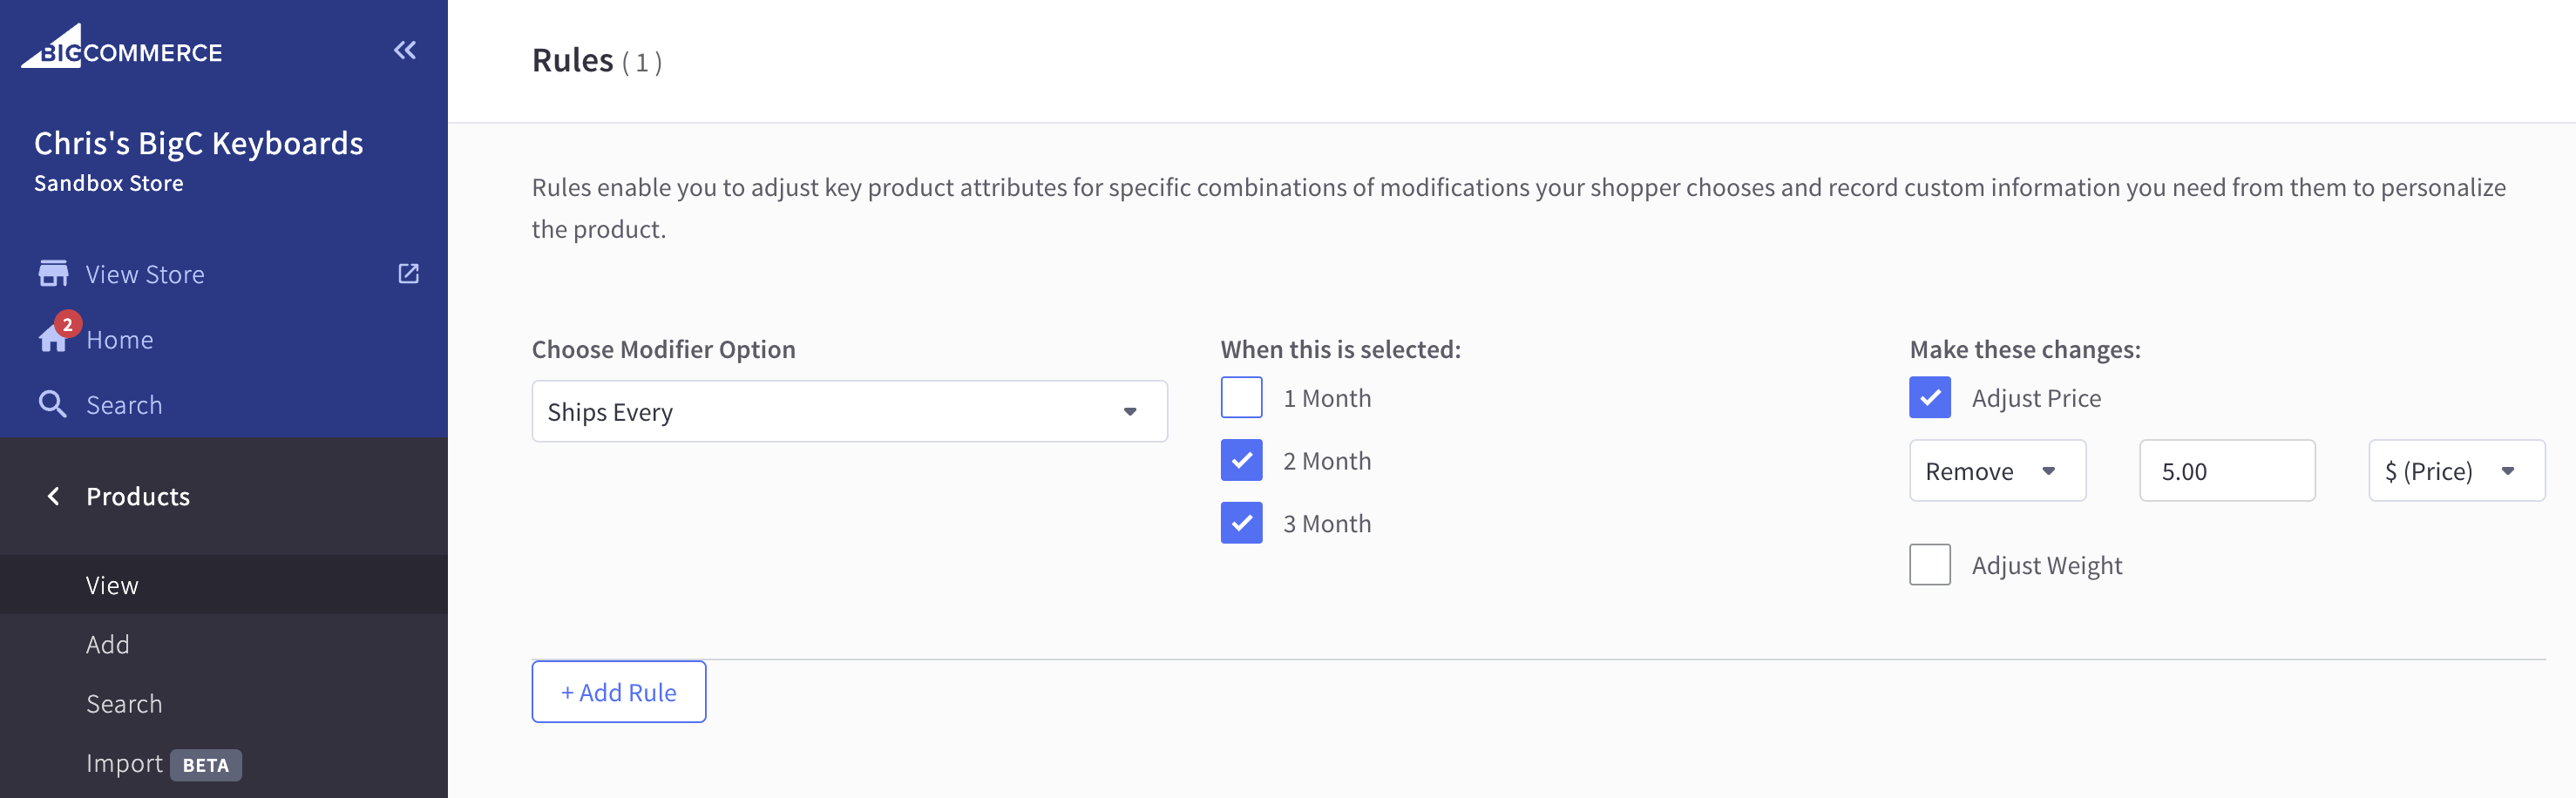Uncheck the 3 Month checkbox
Screen dimensions: 2576x798
[1241, 522]
